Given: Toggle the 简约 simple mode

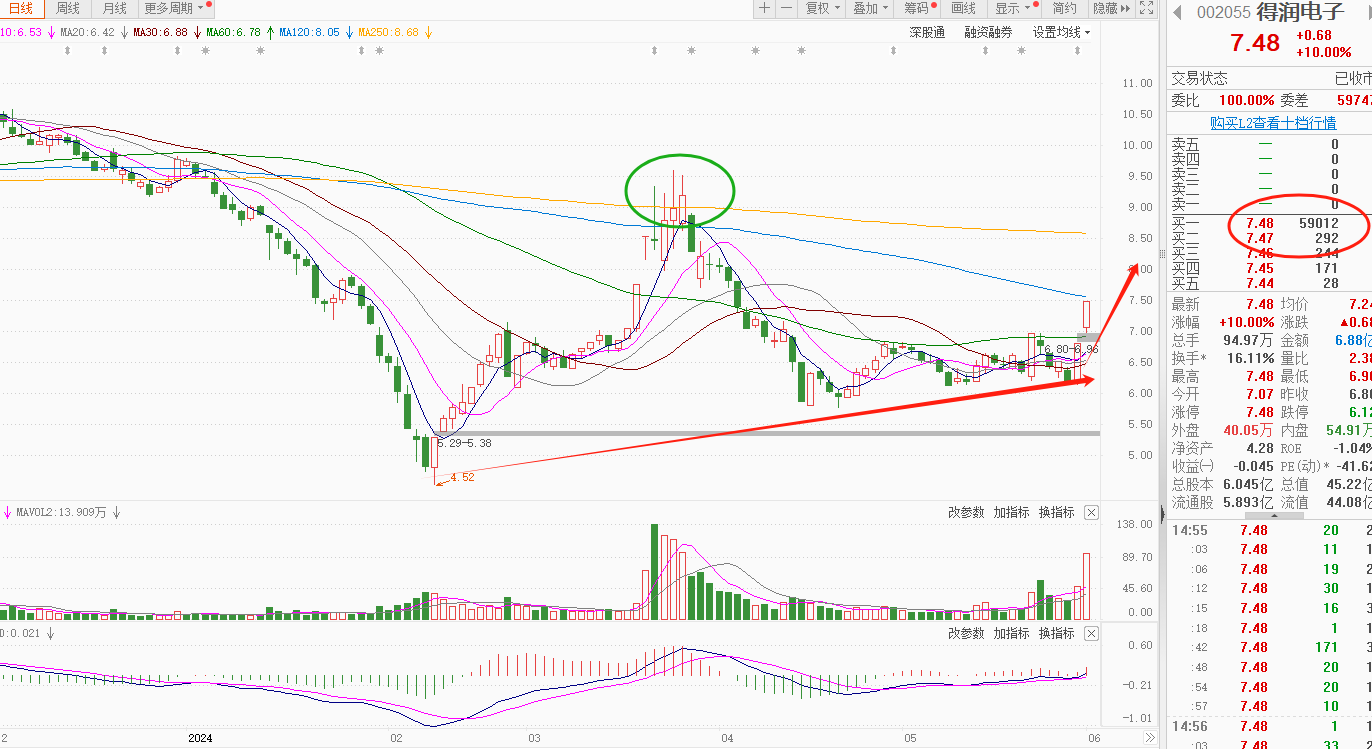Looking at the screenshot, I should pyautogui.click(x=1065, y=8).
